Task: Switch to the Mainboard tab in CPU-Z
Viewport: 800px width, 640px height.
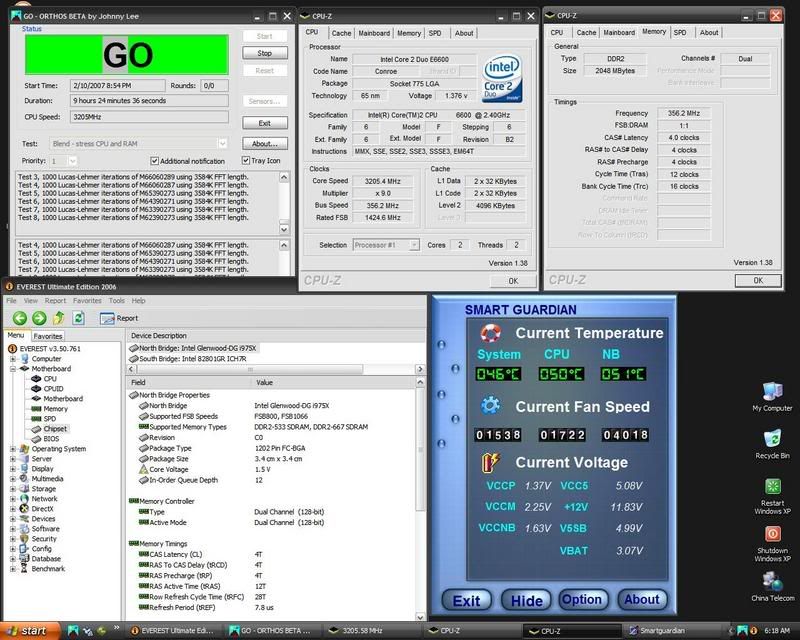Action: click(x=372, y=33)
